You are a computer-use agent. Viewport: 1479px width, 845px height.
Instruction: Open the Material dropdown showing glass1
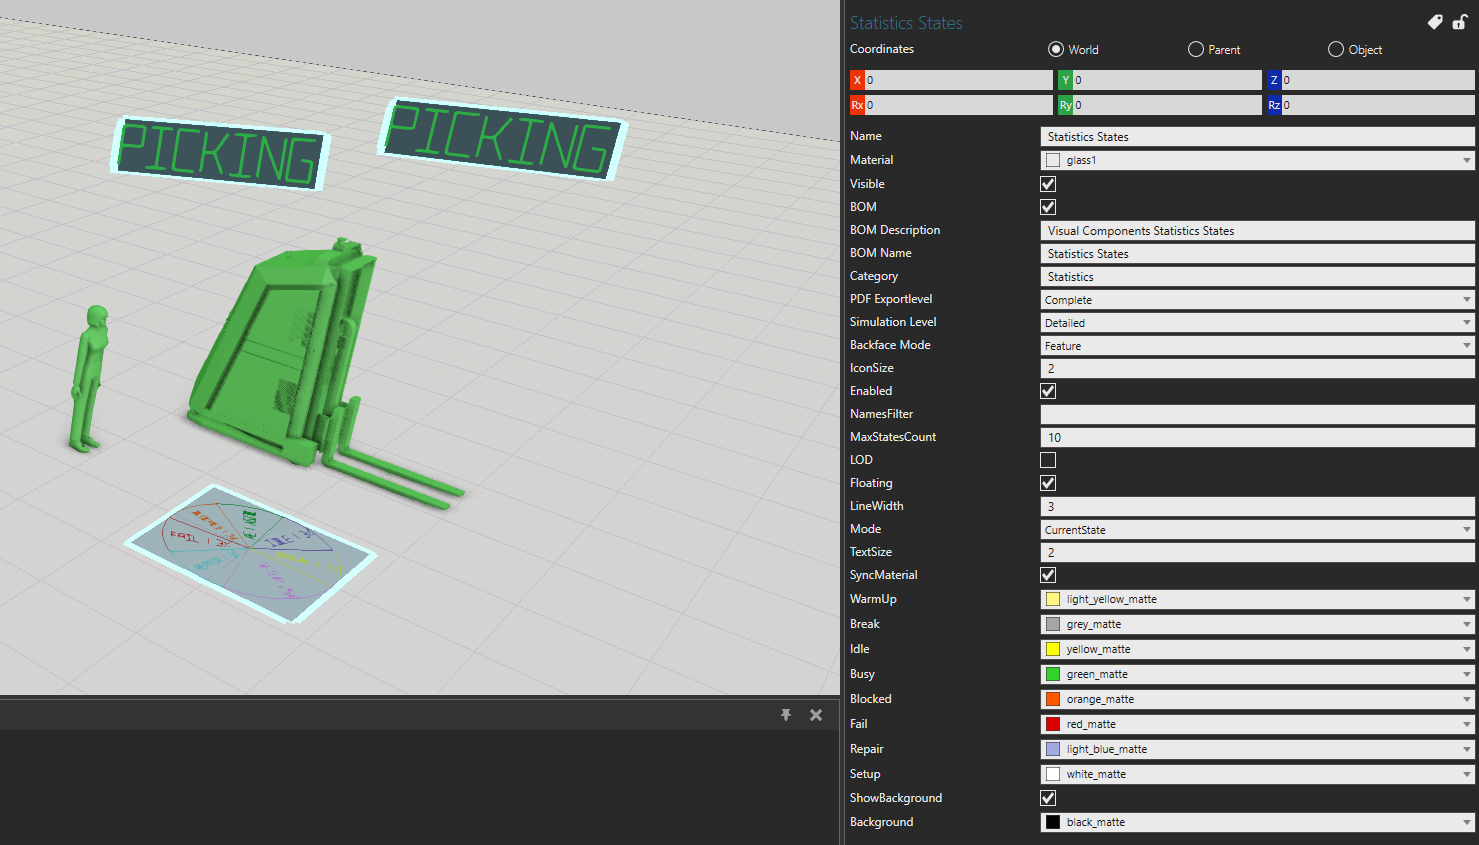pyautogui.click(x=1257, y=160)
